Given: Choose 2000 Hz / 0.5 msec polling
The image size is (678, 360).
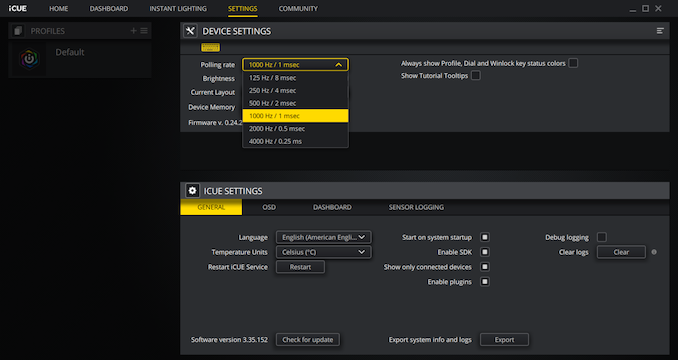Looking at the screenshot, I should pos(295,129).
